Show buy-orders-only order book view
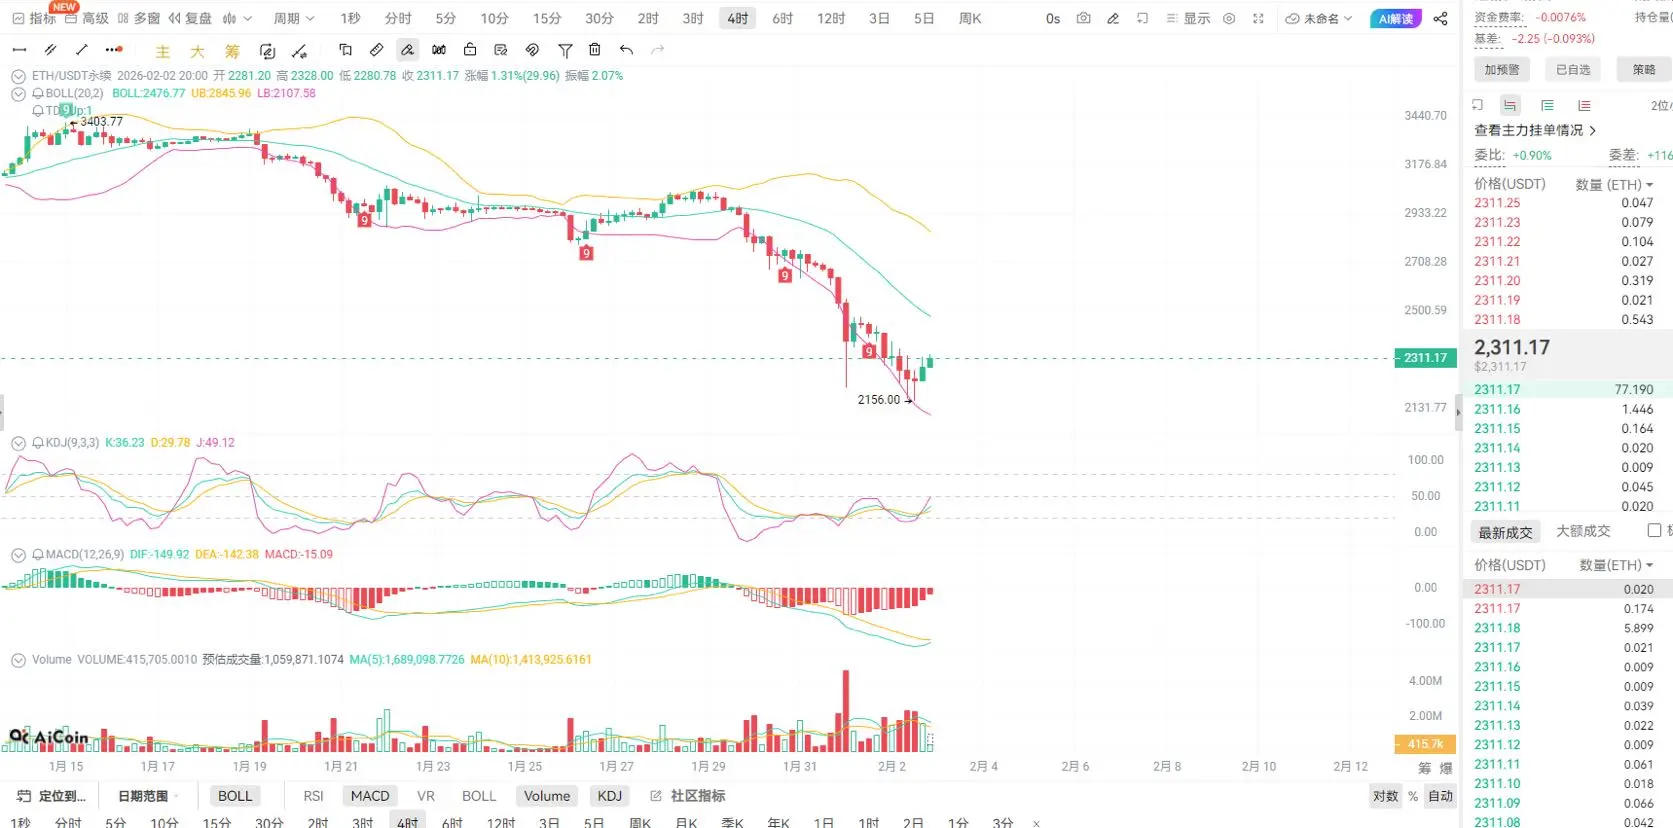This screenshot has width=1673, height=828. pyautogui.click(x=1547, y=105)
